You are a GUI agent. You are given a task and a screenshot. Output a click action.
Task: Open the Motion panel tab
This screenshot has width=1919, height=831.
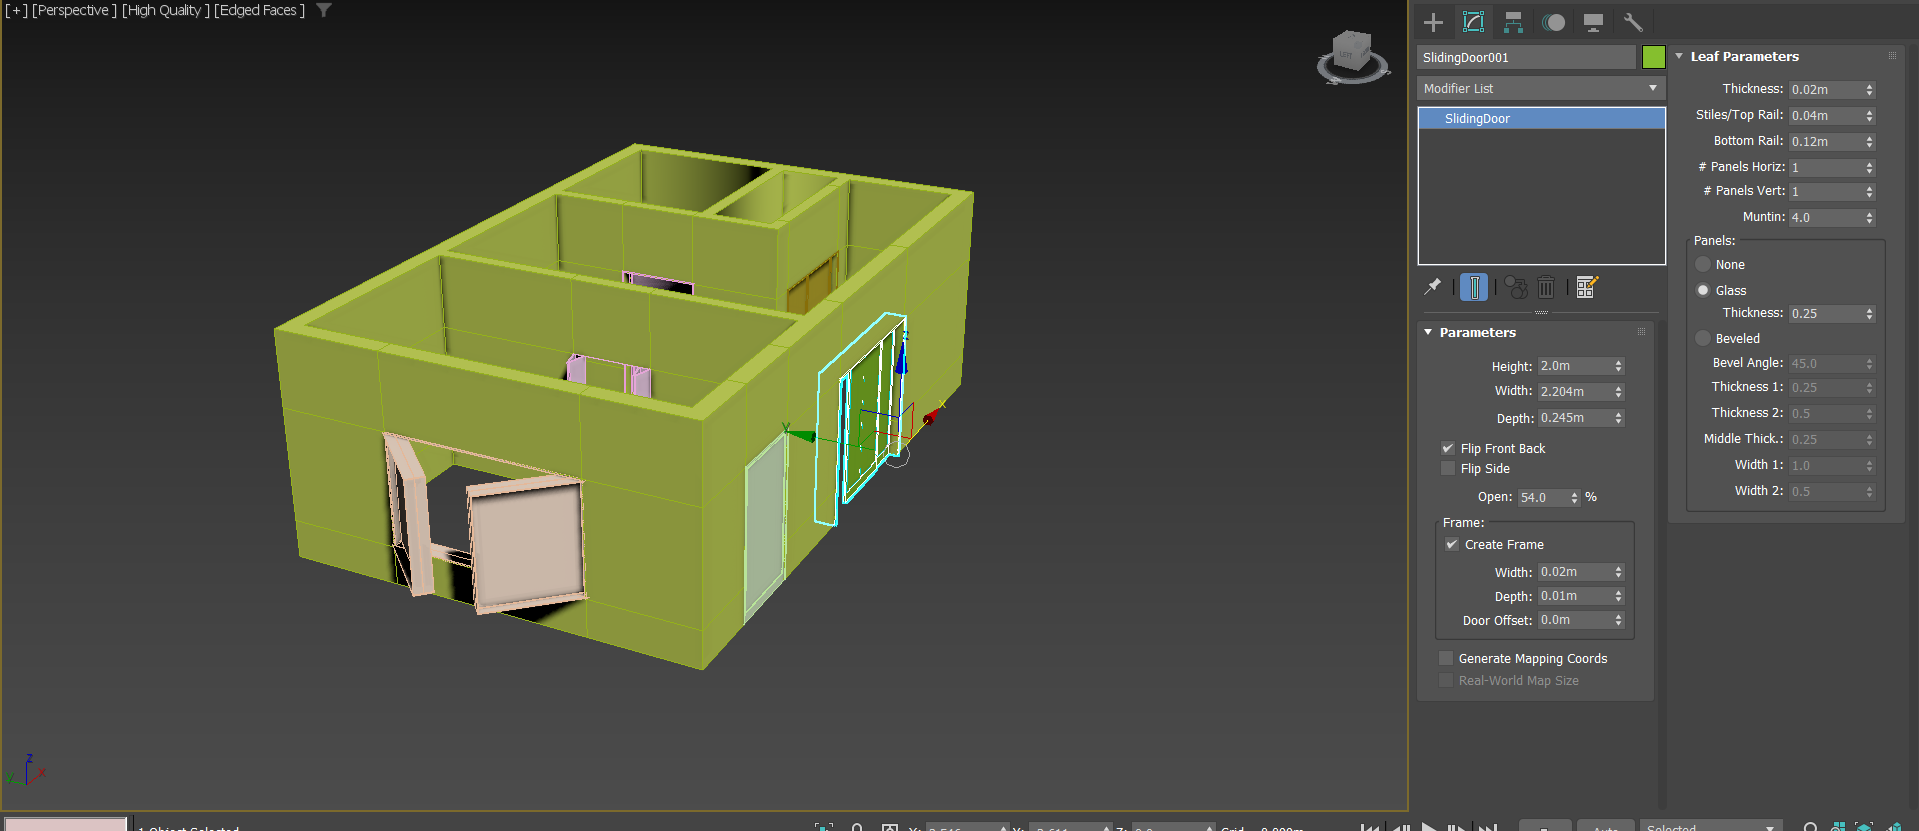point(1553,22)
